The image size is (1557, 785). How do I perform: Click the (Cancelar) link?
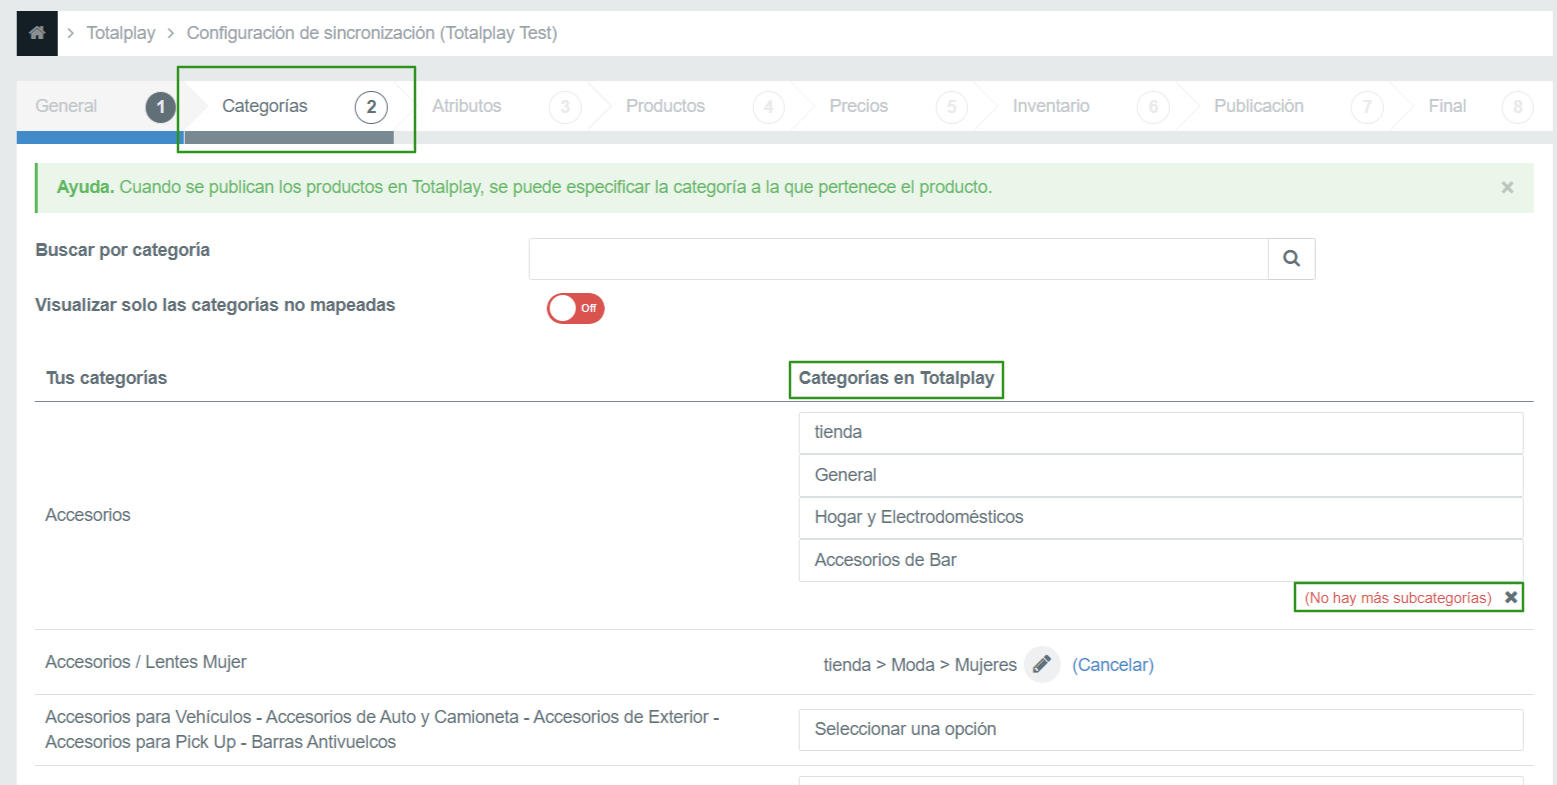point(1113,665)
